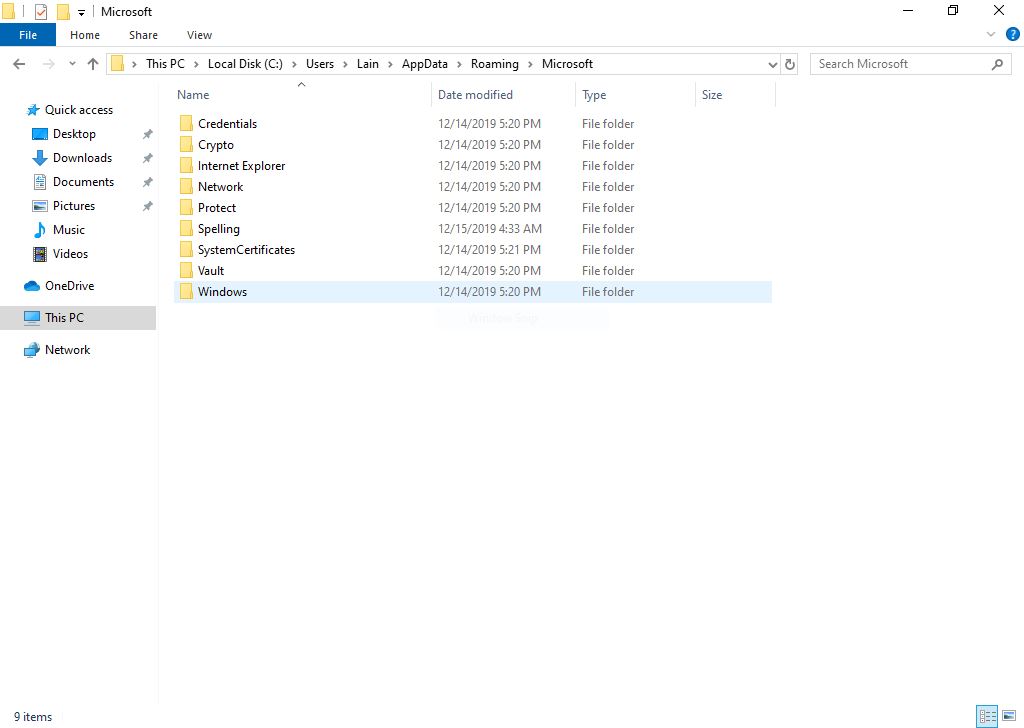Select the Spelling folder icon

(186, 229)
